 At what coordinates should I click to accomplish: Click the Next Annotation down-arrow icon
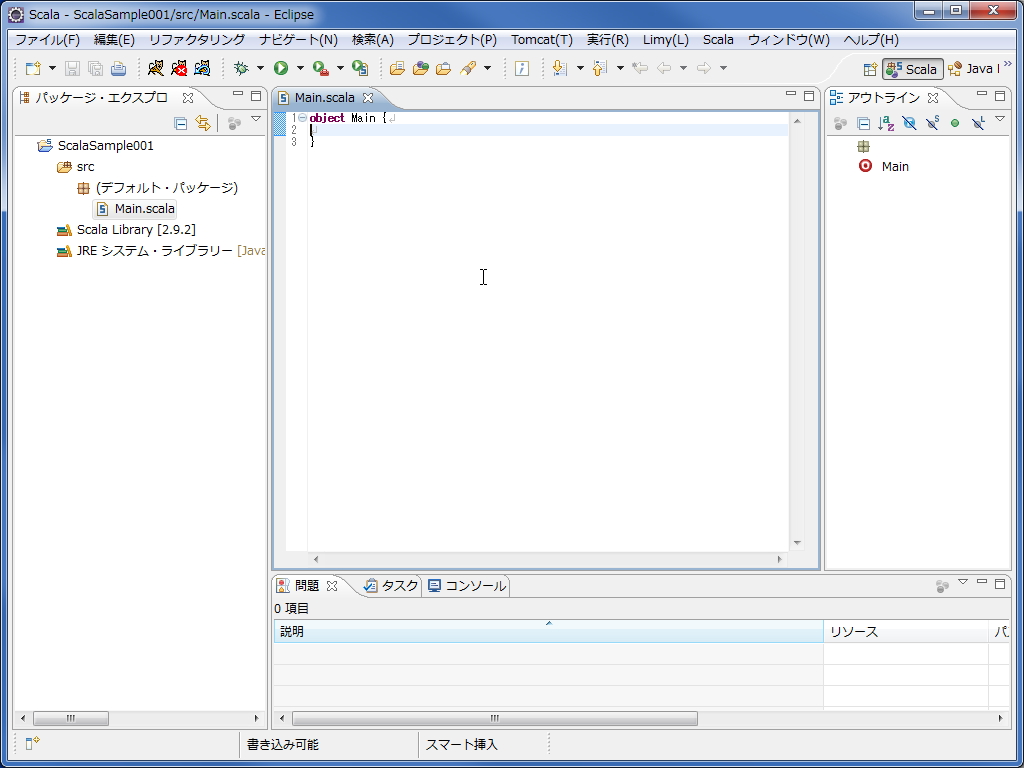coord(559,68)
